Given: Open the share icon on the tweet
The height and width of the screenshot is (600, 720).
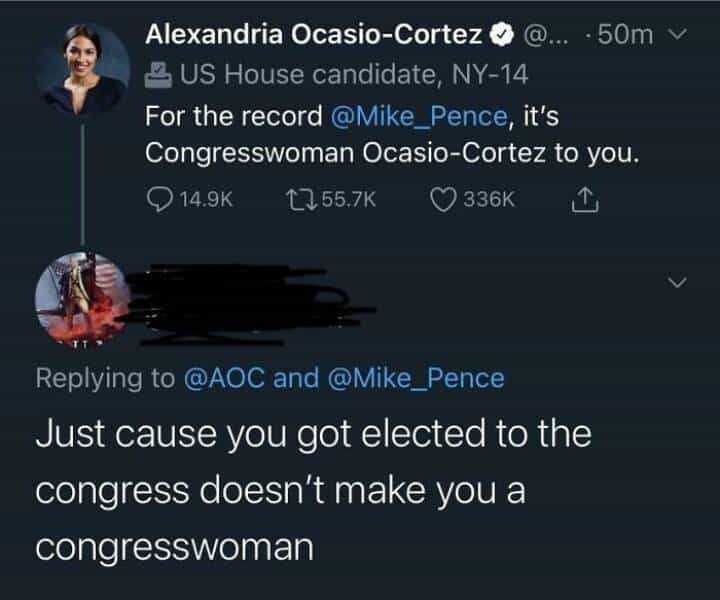Looking at the screenshot, I should pyautogui.click(x=583, y=199).
